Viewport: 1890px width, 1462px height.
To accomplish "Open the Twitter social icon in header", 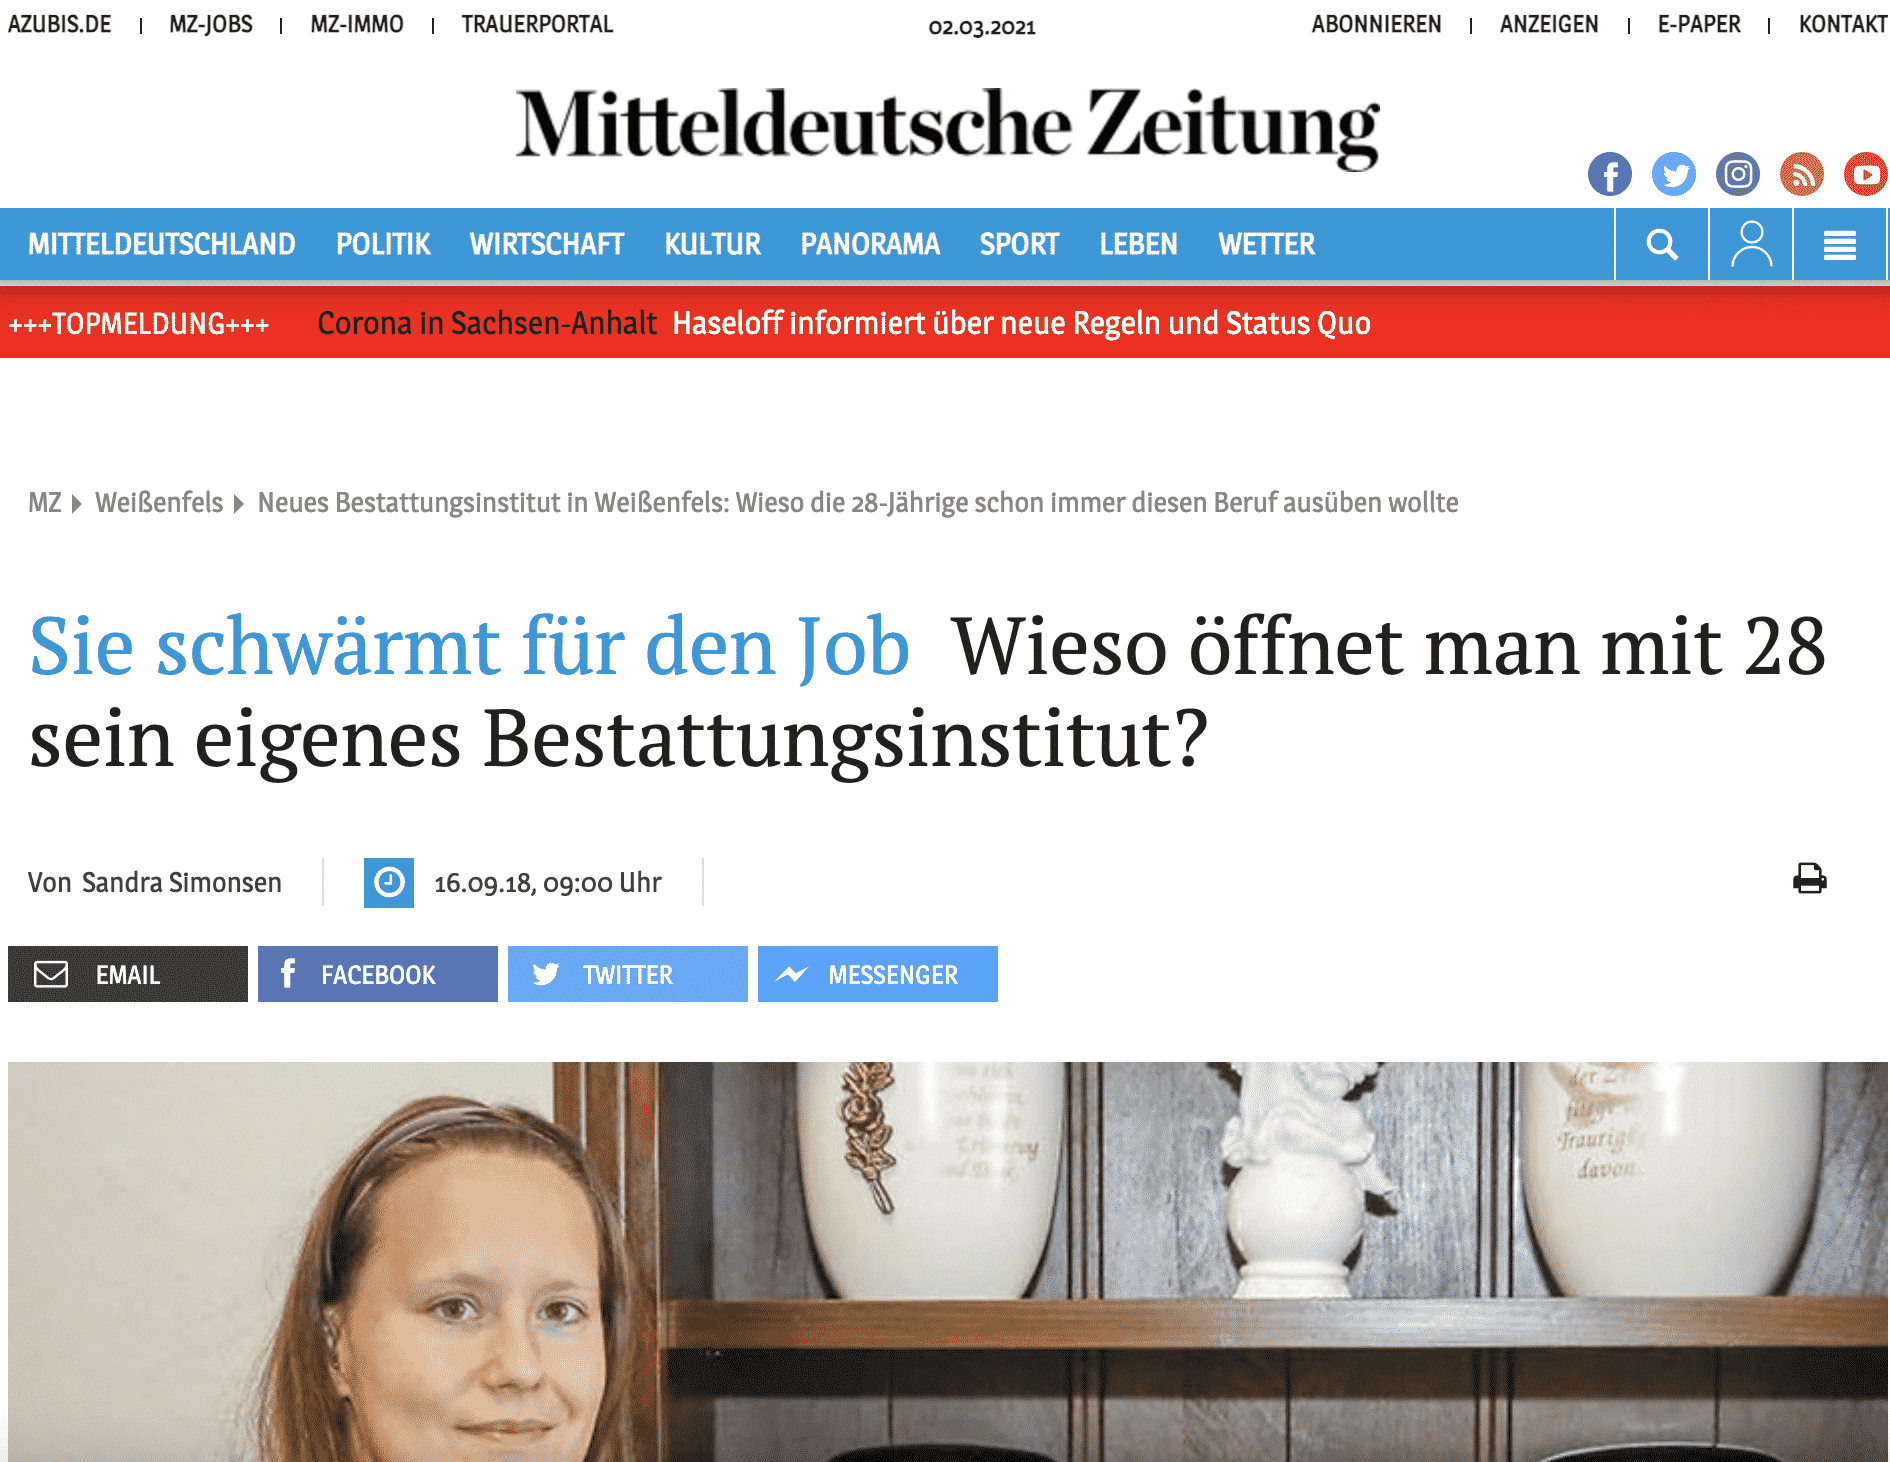I will (x=1673, y=174).
